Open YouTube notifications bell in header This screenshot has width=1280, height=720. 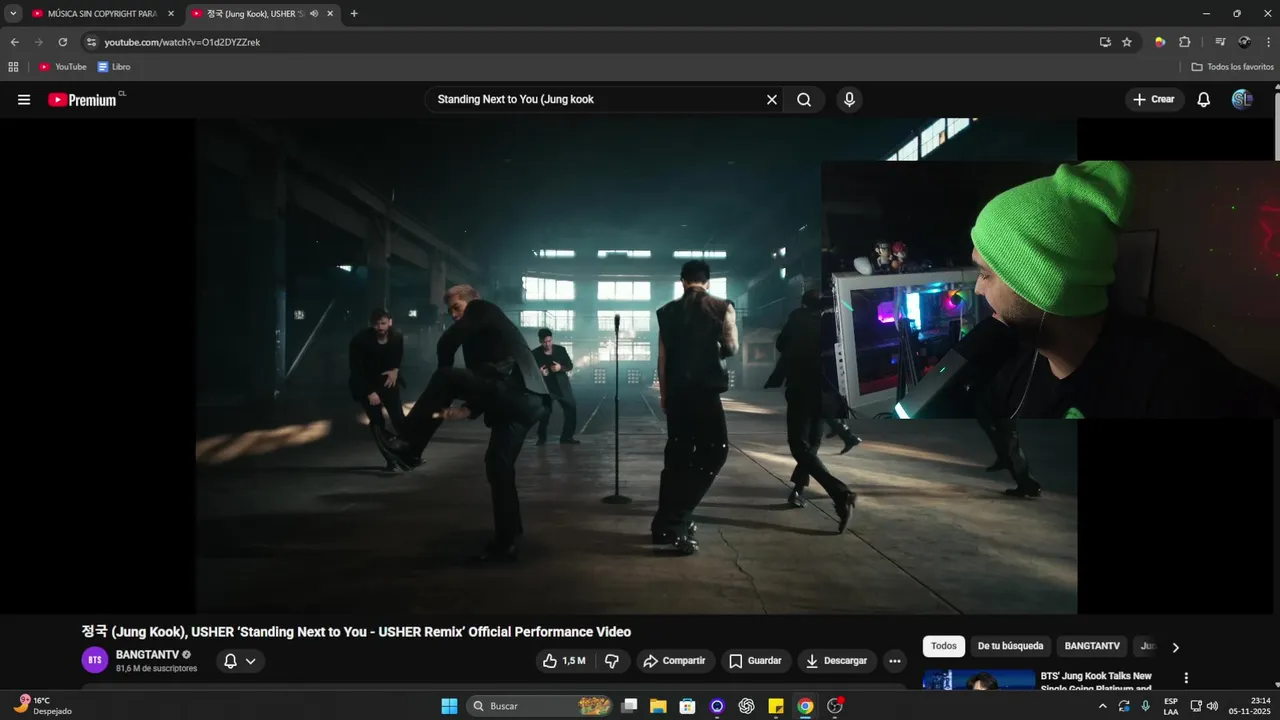coord(1204,100)
